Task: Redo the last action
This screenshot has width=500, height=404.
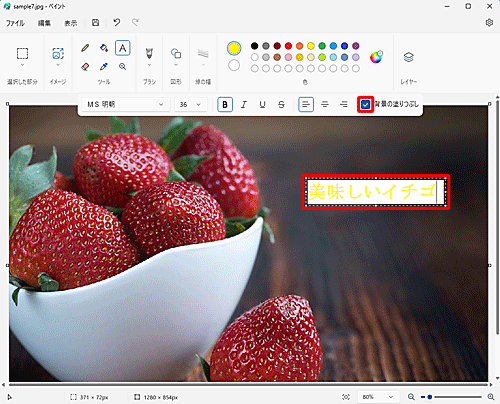Action: tap(135, 23)
